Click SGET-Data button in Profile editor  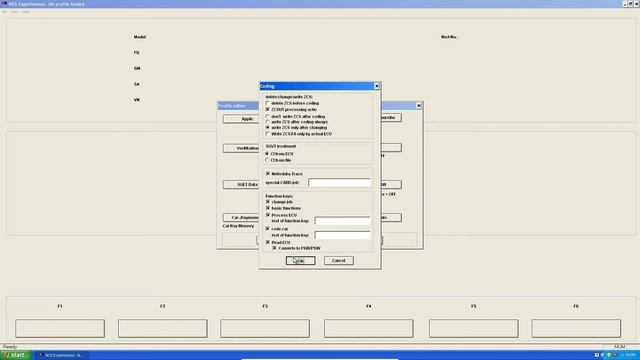(x=241, y=184)
